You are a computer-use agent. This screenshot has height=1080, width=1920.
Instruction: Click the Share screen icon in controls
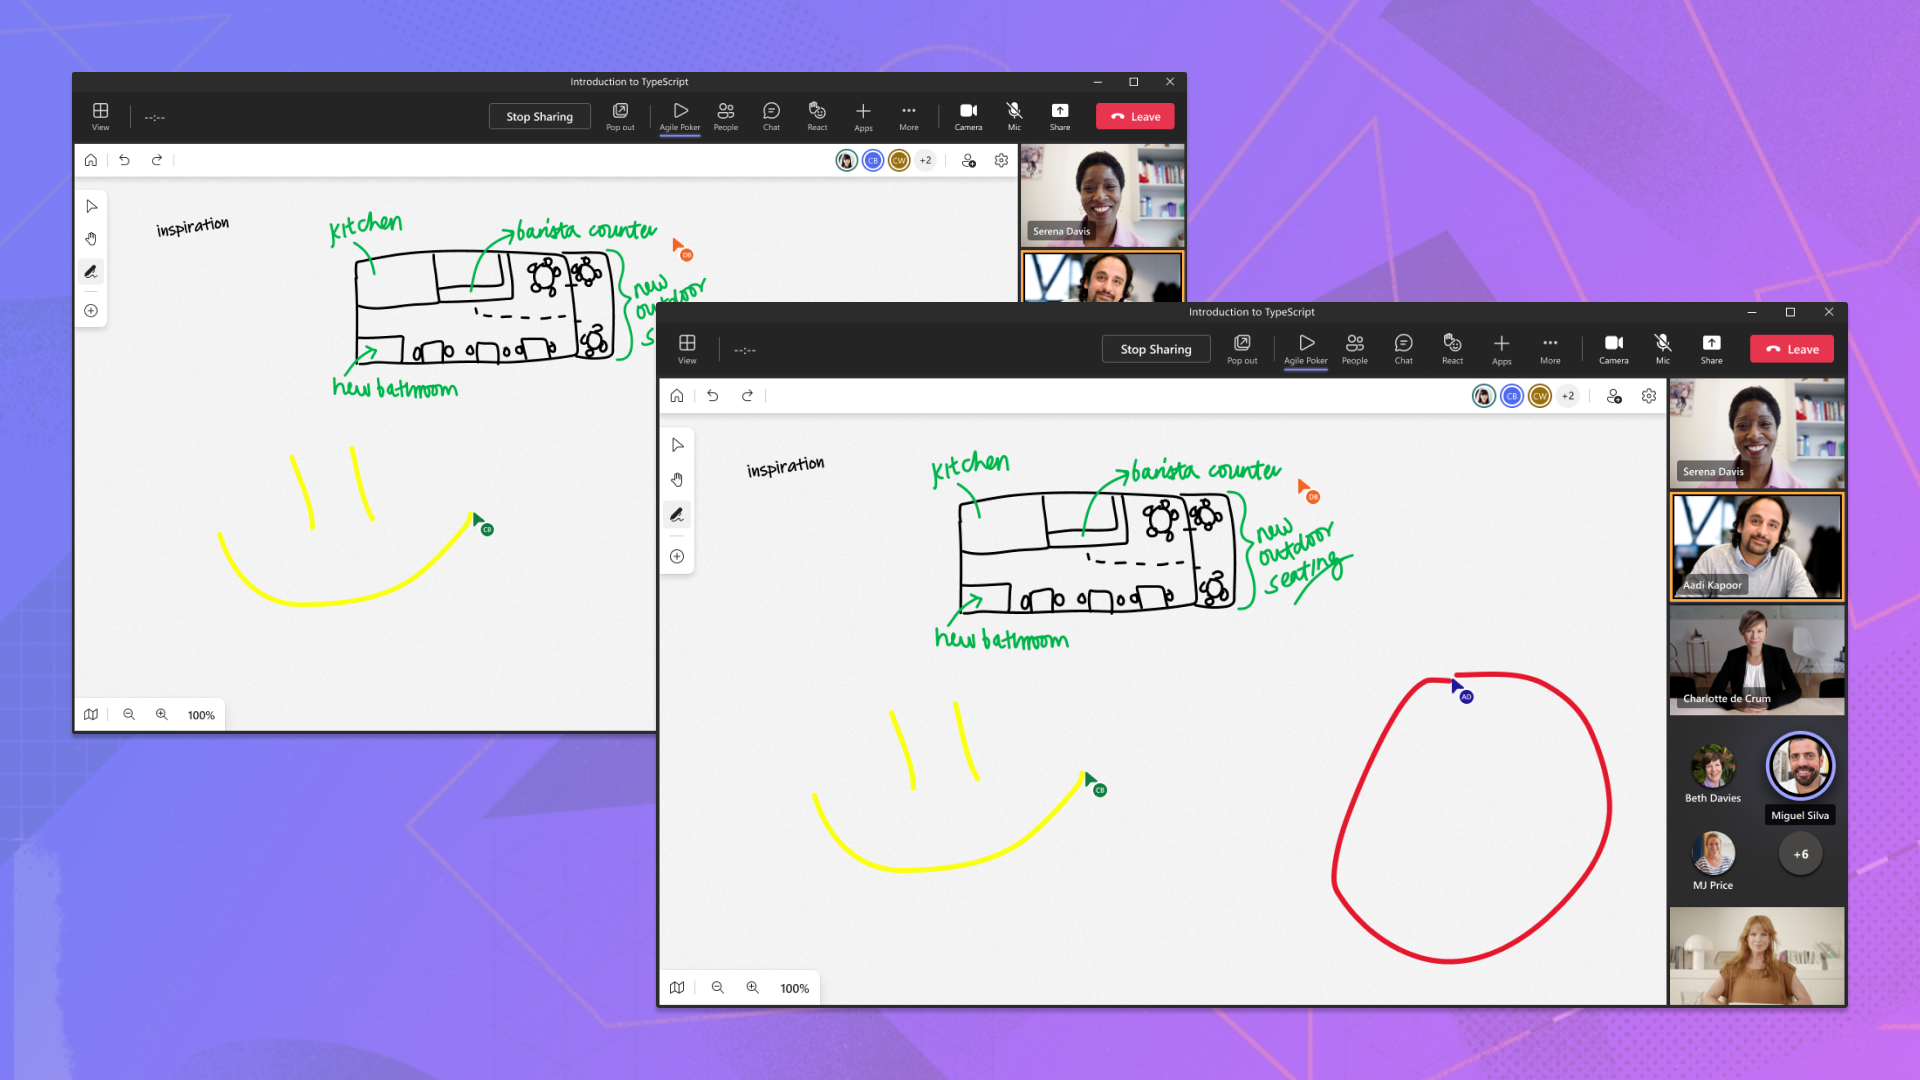tap(1710, 348)
